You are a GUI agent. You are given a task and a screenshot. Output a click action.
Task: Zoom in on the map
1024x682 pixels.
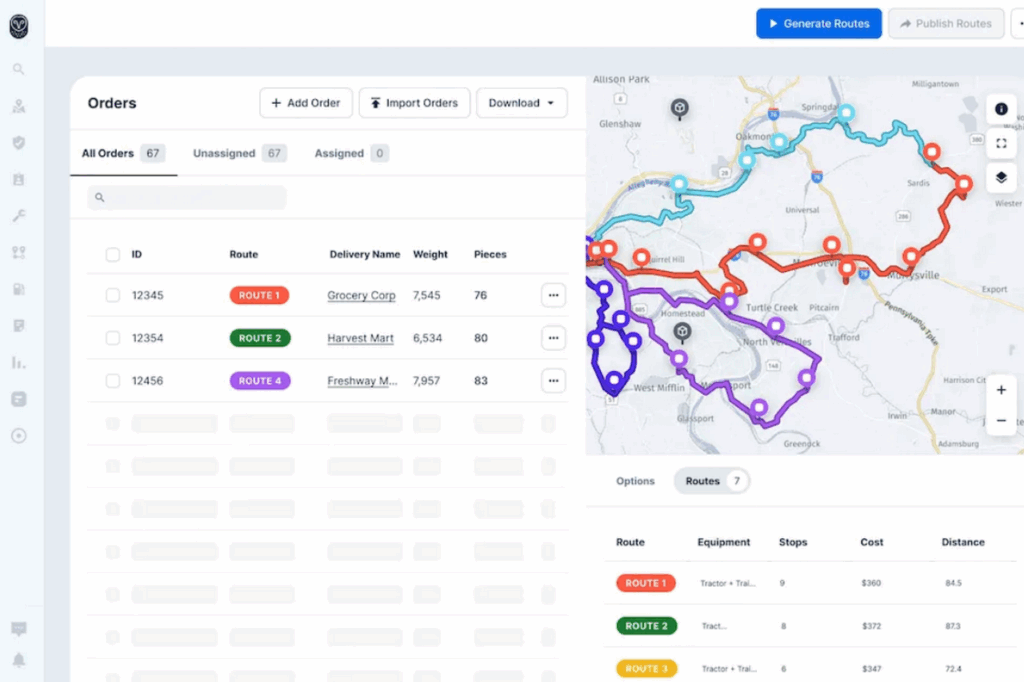pyautogui.click(x=1000, y=390)
